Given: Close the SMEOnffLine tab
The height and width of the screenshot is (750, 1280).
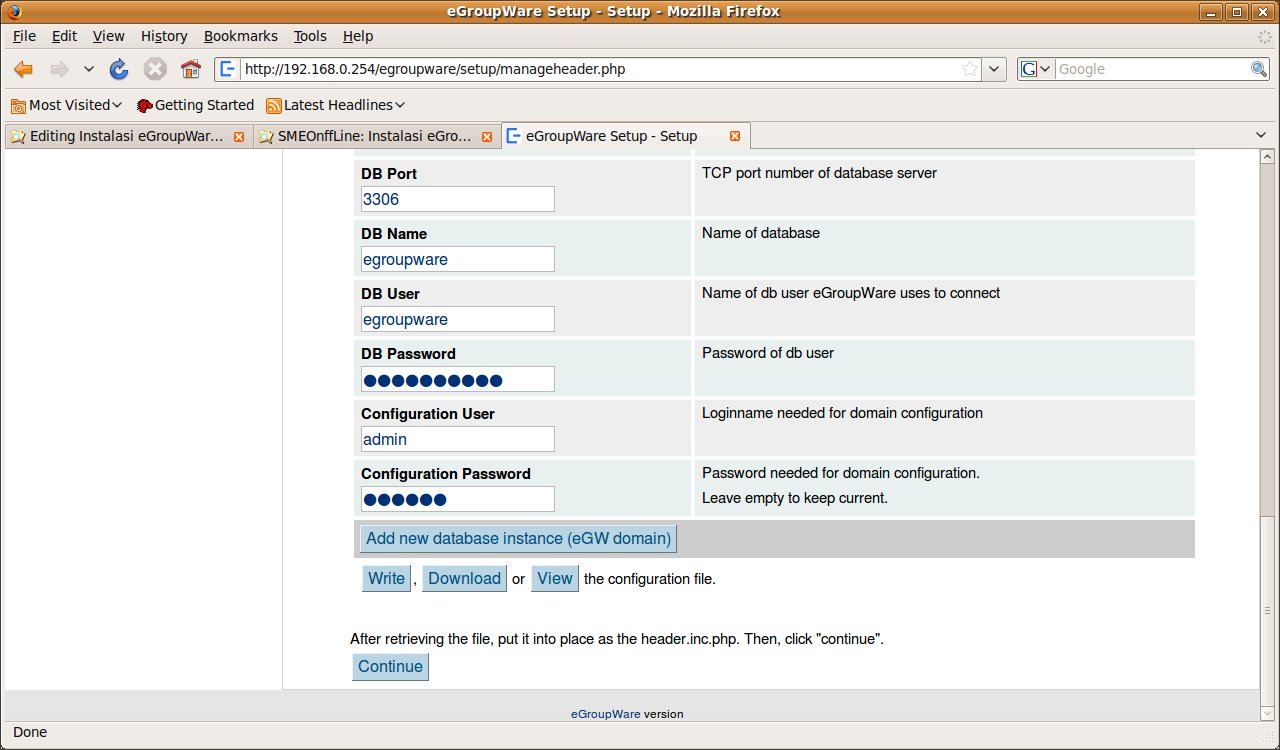Looking at the screenshot, I should (487, 136).
